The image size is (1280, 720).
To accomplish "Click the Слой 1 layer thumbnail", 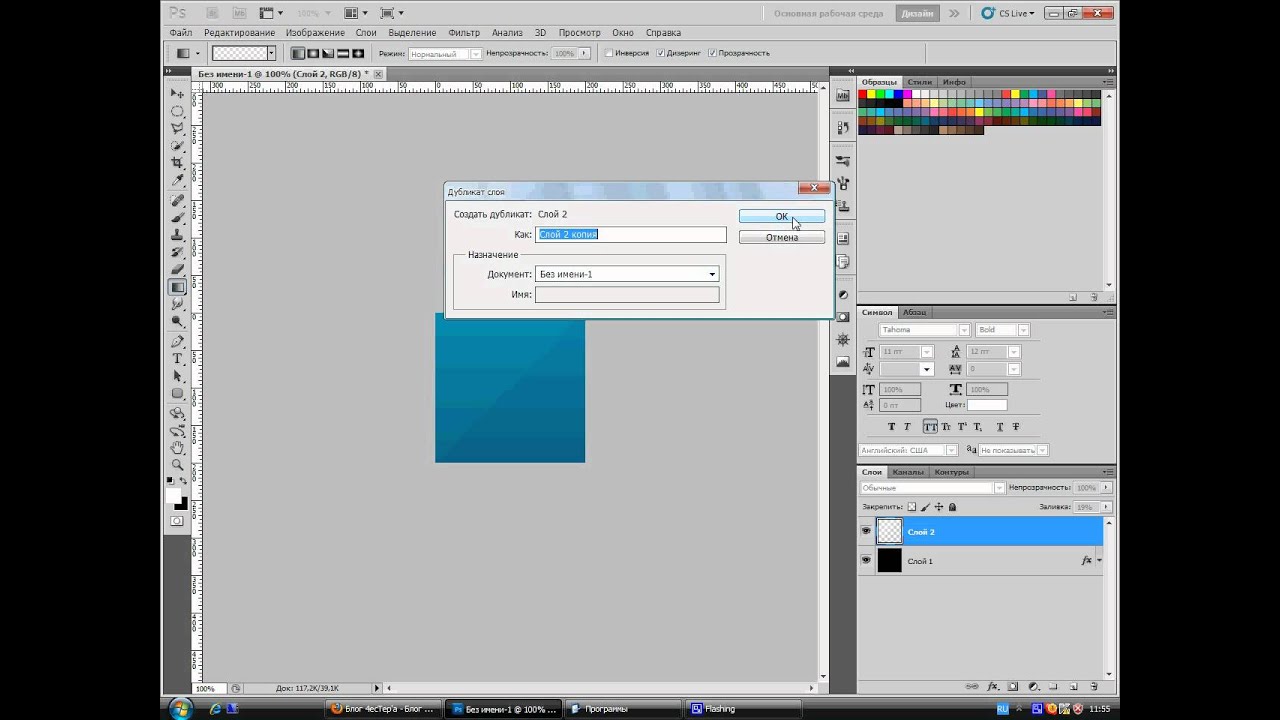I will pyautogui.click(x=889, y=561).
